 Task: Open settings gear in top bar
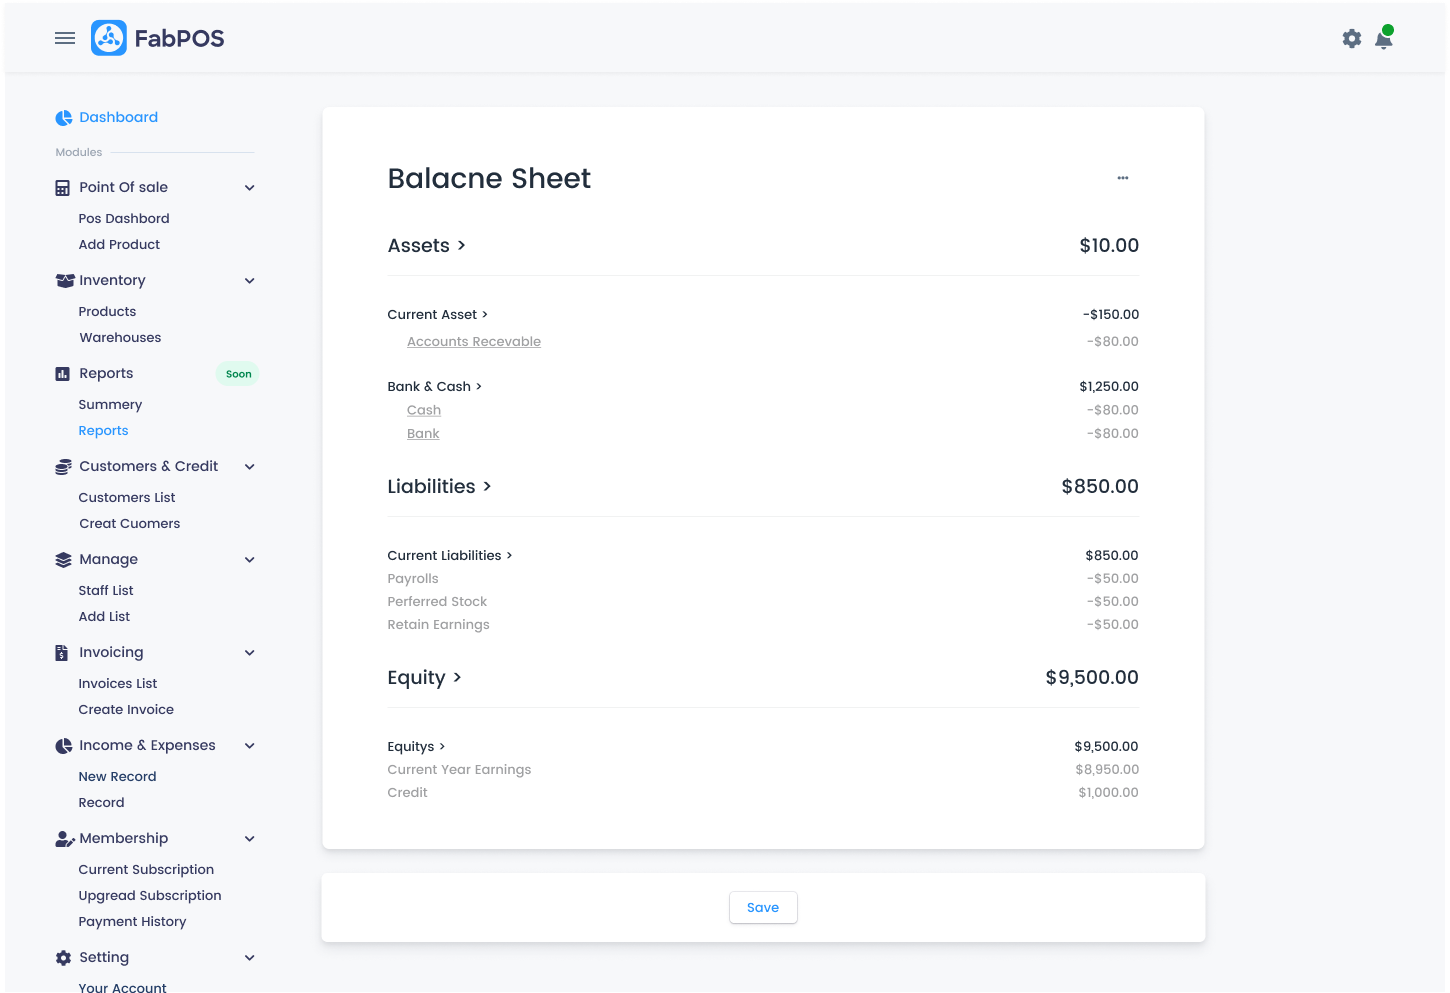pyautogui.click(x=1352, y=39)
